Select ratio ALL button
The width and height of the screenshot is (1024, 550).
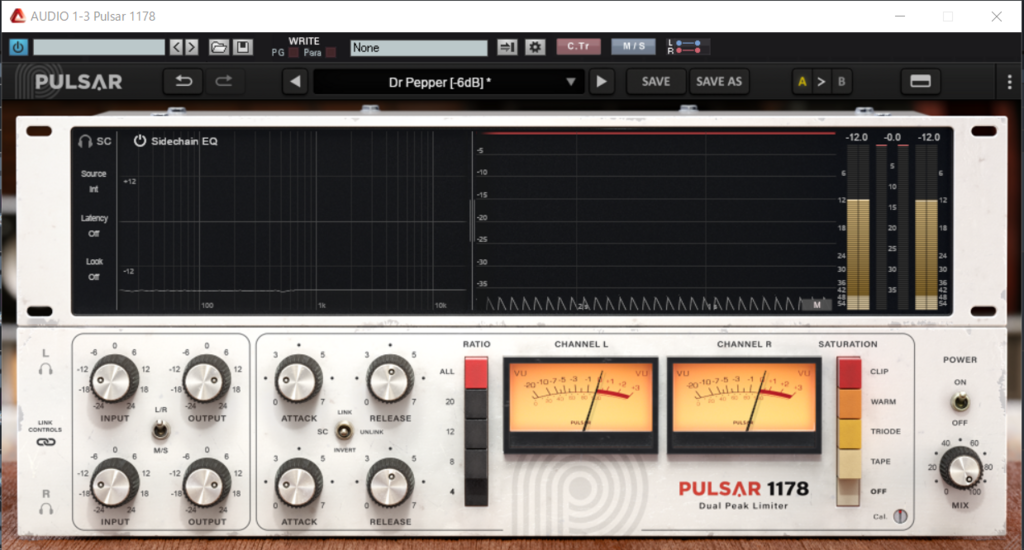coord(476,373)
